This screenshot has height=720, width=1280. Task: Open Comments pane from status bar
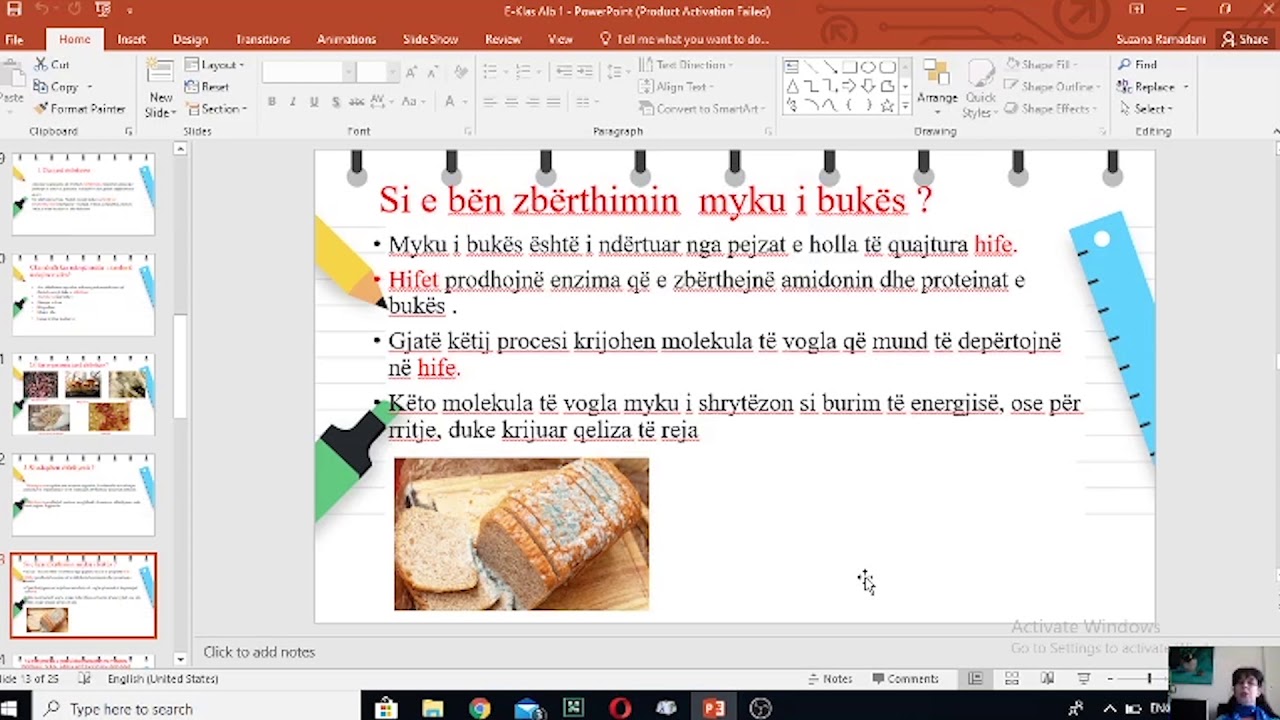pyautogui.click(x=905, y=679)
